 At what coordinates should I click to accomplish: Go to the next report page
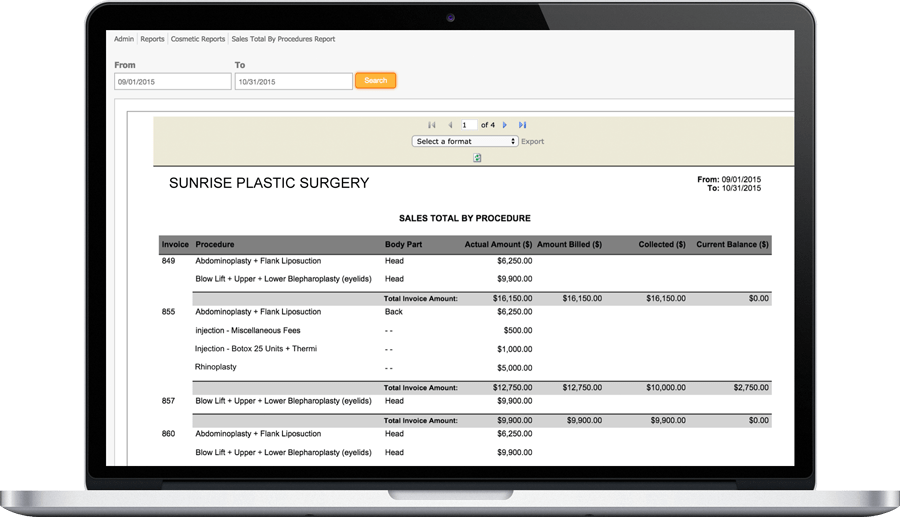[505, 125]
